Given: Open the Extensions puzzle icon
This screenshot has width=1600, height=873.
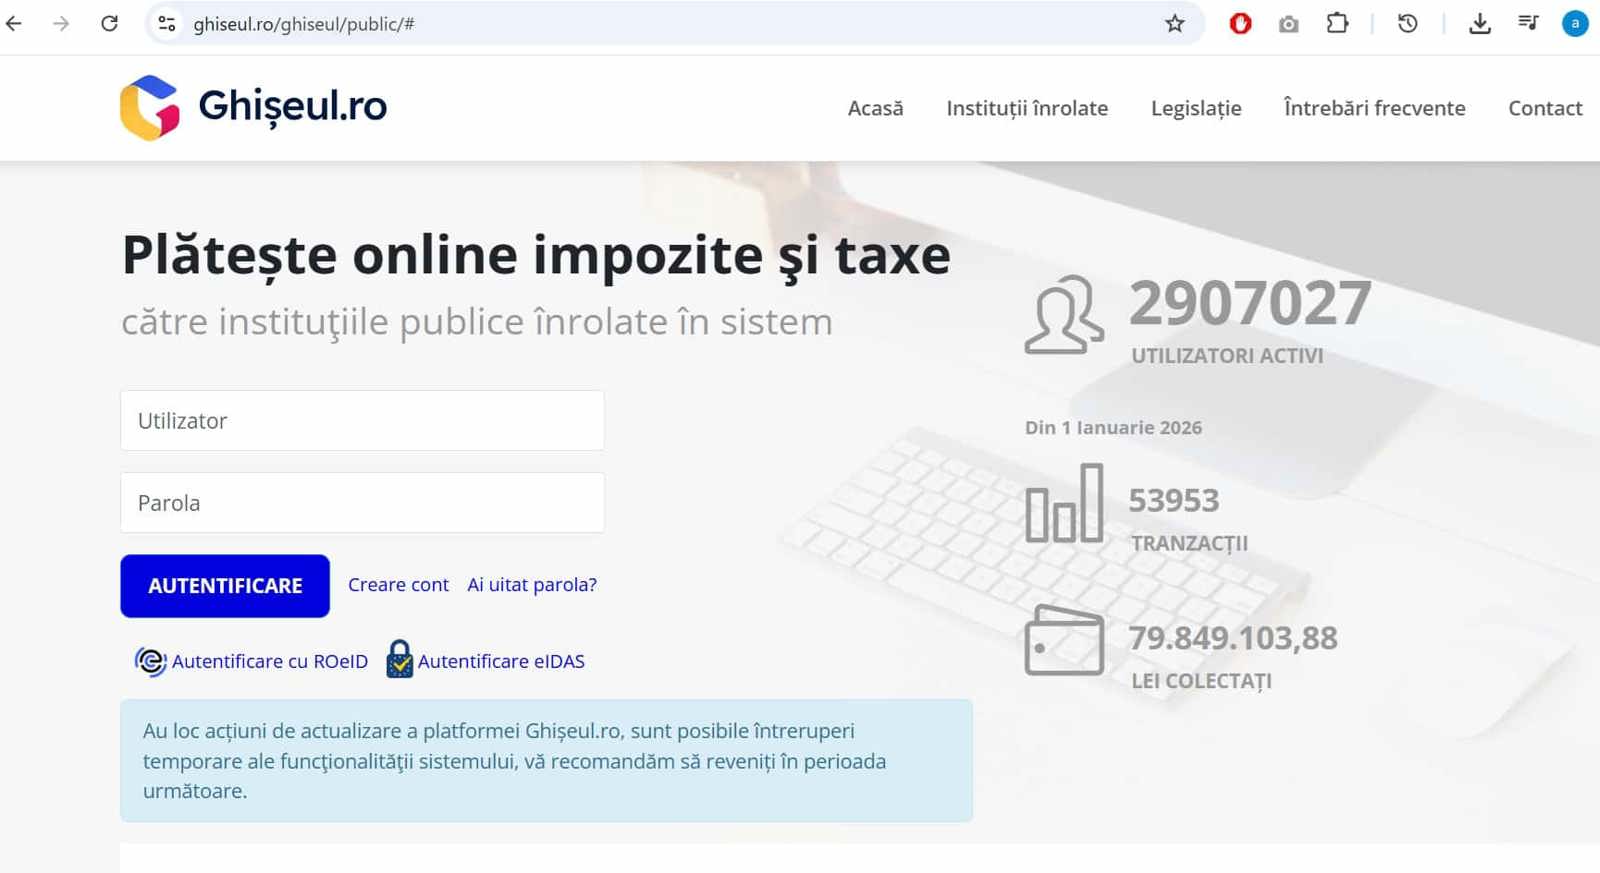Looking at the screenshot, I should [1337, 23].
